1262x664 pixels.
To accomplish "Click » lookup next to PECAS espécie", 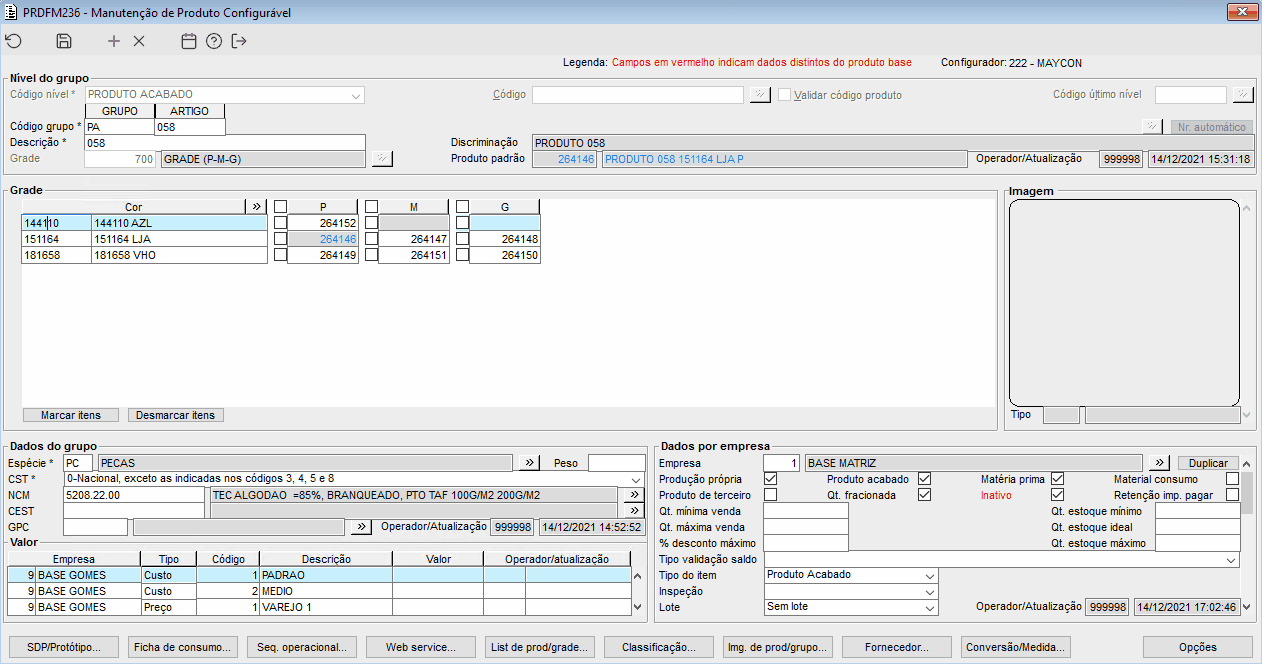I will [x=530, y=463].
